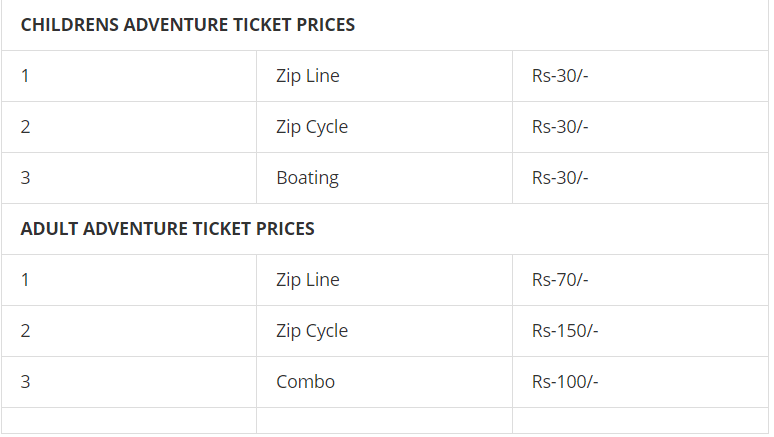
Task: Click children's Zip Cycle price Rs-30/-
Action: [x=560, y=127]
